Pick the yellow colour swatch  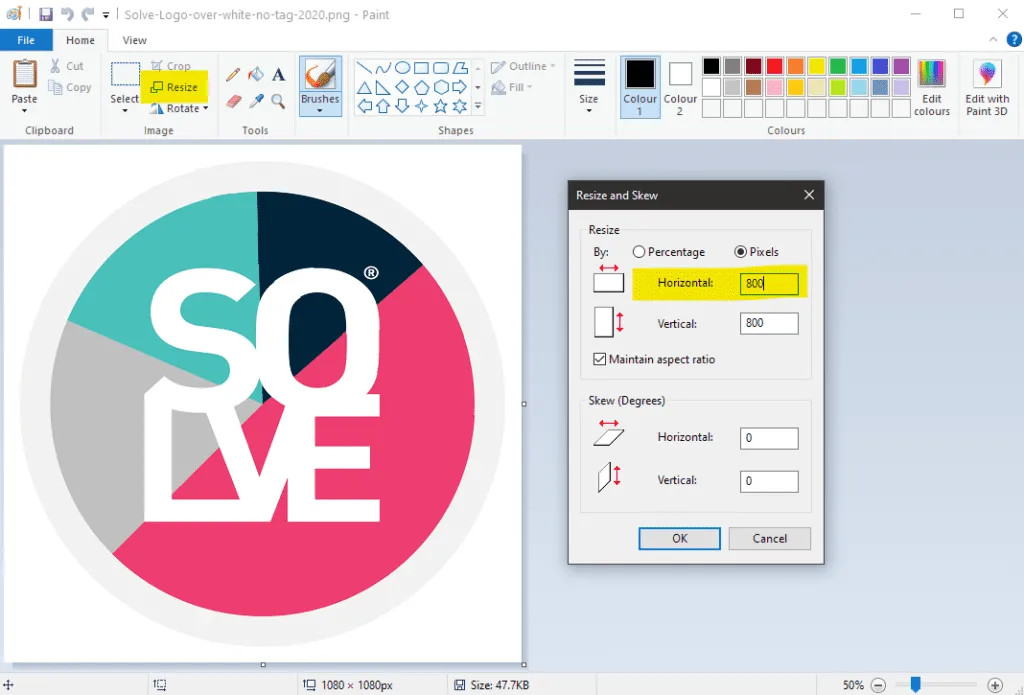pyautogui.click(x=816, y=66)
